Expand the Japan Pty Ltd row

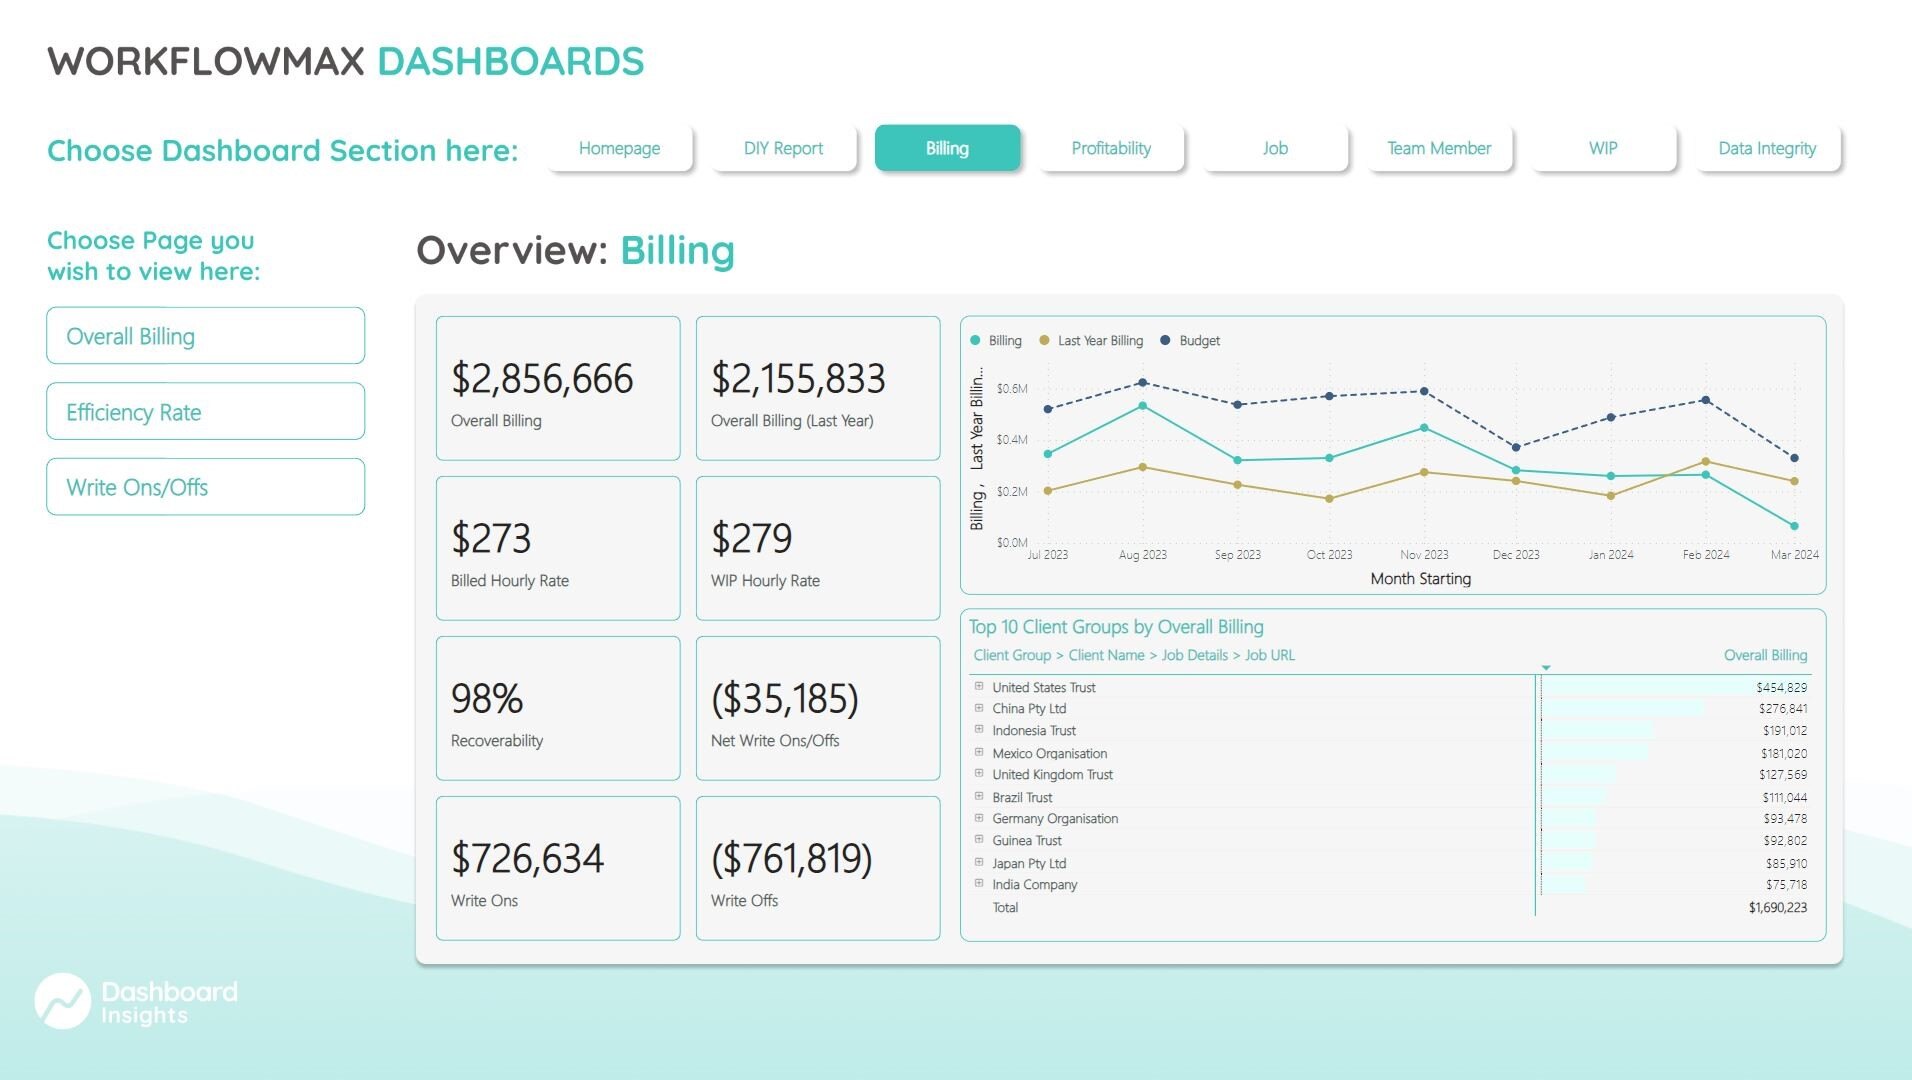click(x=979, y=863)
